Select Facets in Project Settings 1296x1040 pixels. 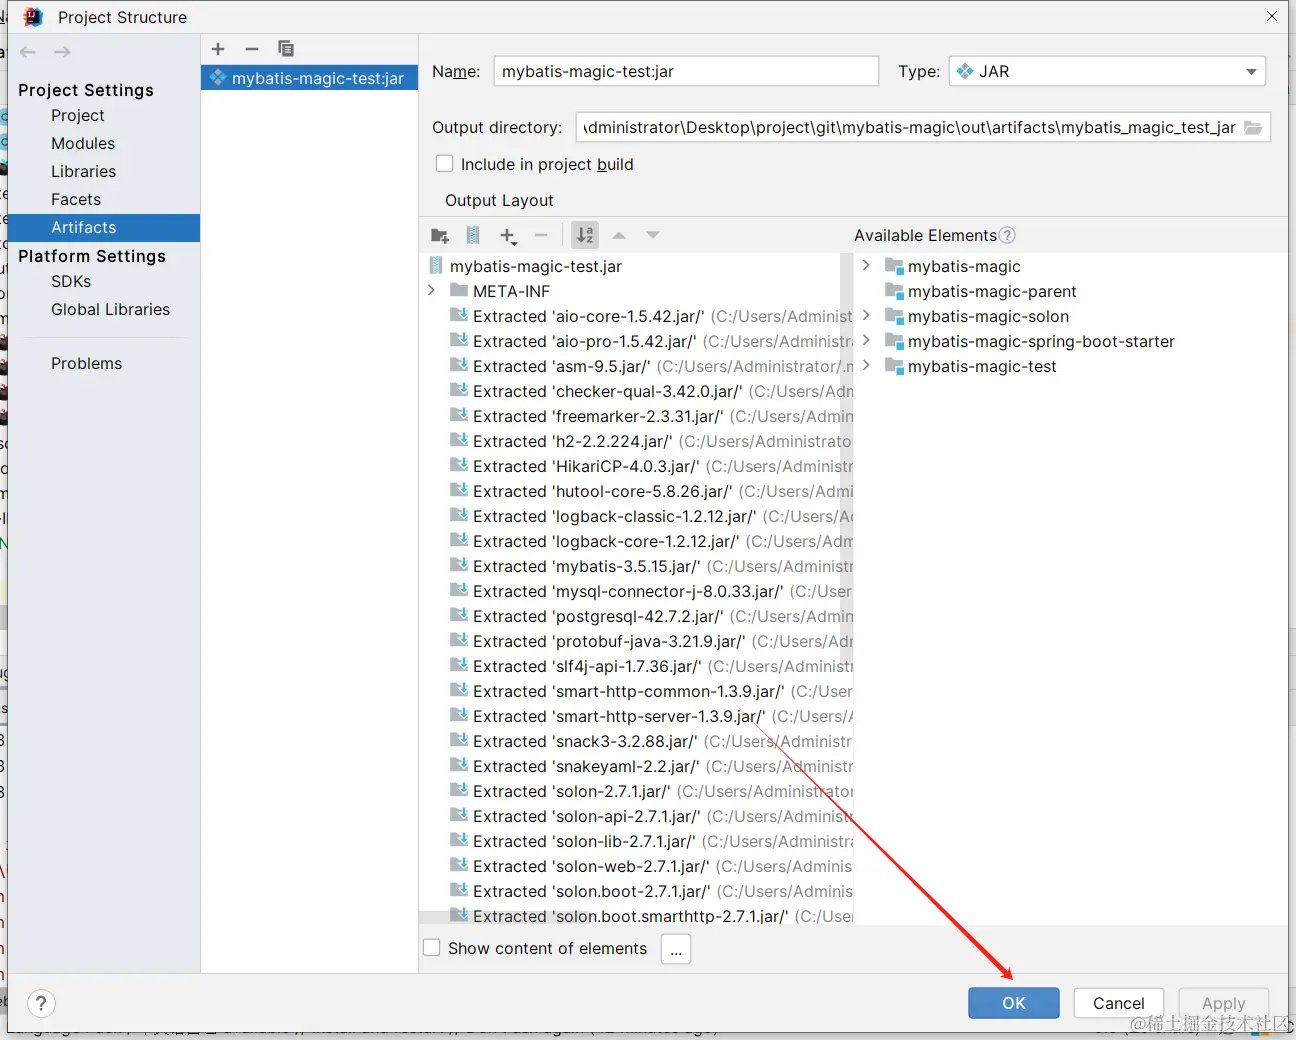76,200
